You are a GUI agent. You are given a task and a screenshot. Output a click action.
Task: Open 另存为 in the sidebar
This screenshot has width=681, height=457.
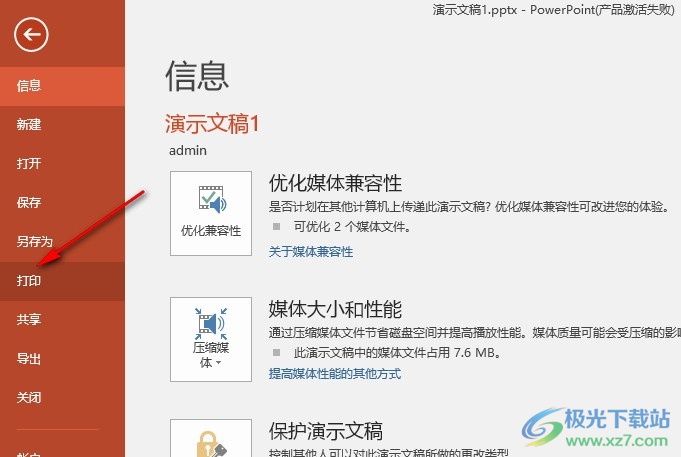(62, 242)
